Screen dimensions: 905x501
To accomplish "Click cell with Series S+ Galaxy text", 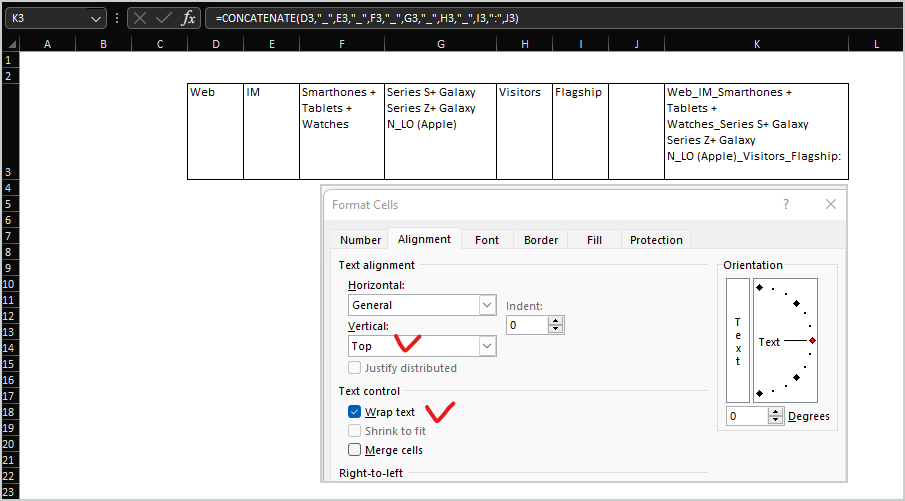I will [x=440, y=132].
